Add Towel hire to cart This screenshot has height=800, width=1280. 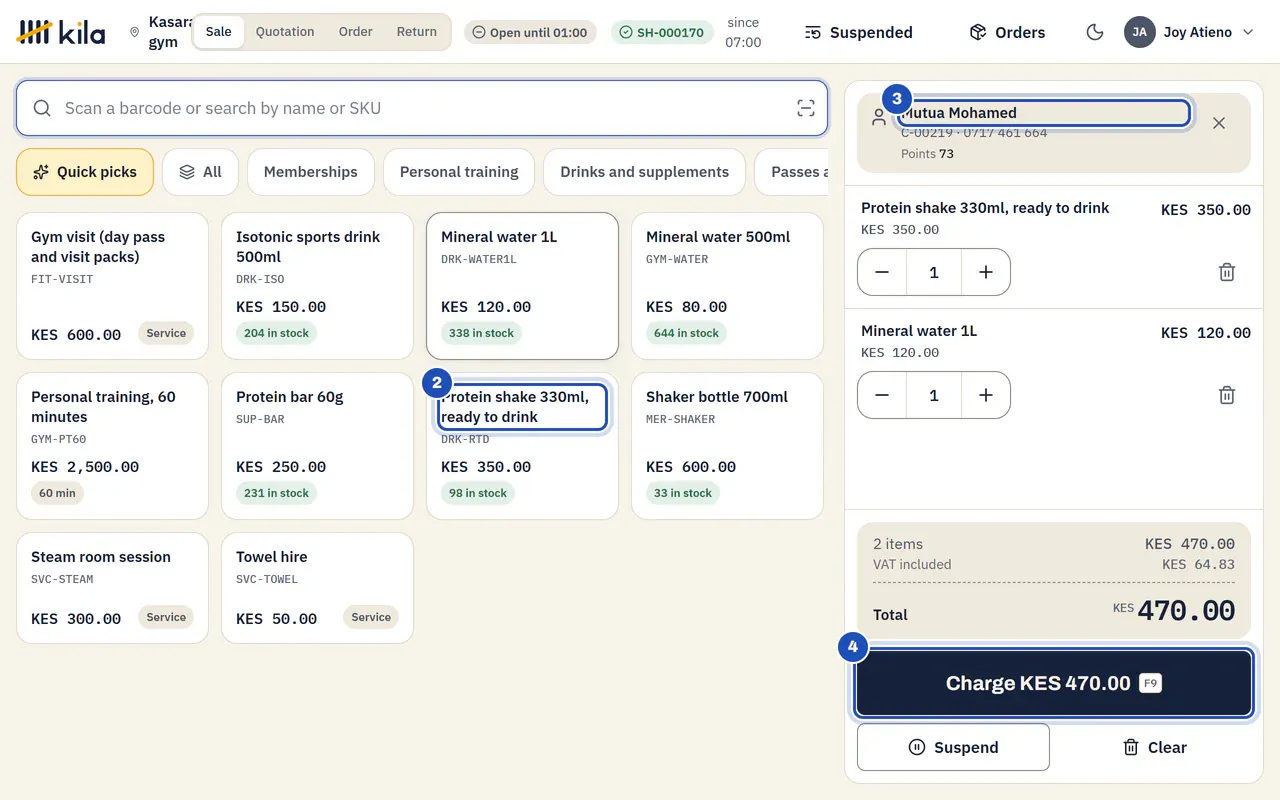317,588
